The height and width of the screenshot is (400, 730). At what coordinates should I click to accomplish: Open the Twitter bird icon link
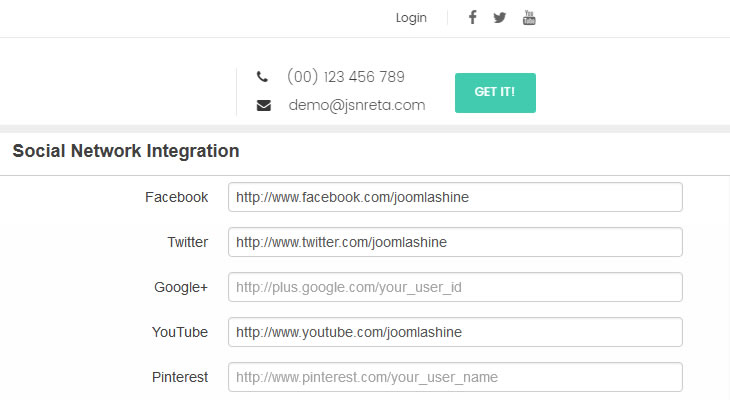point(500,17)
